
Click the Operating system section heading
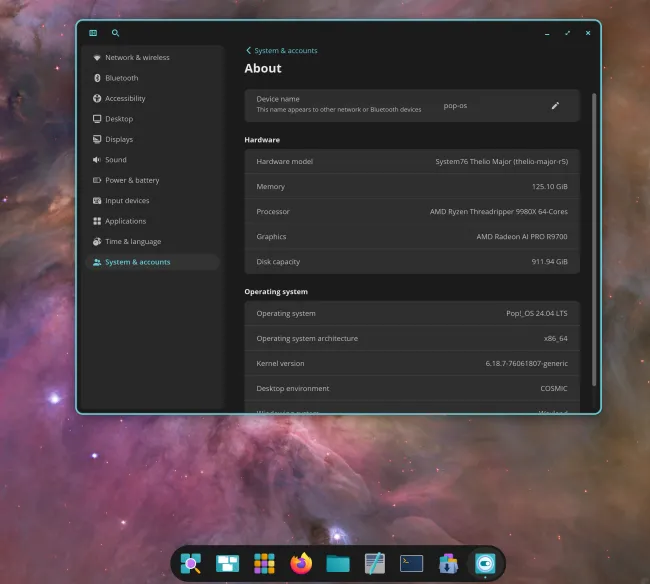click(x=276, y=292)
